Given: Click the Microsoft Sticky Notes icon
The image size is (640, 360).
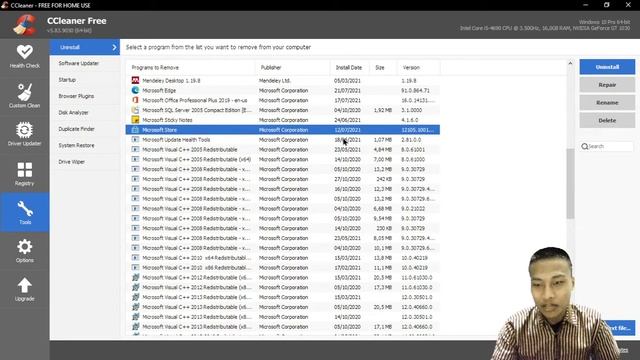Looking at the screenshot, I should tap(135, 120).
